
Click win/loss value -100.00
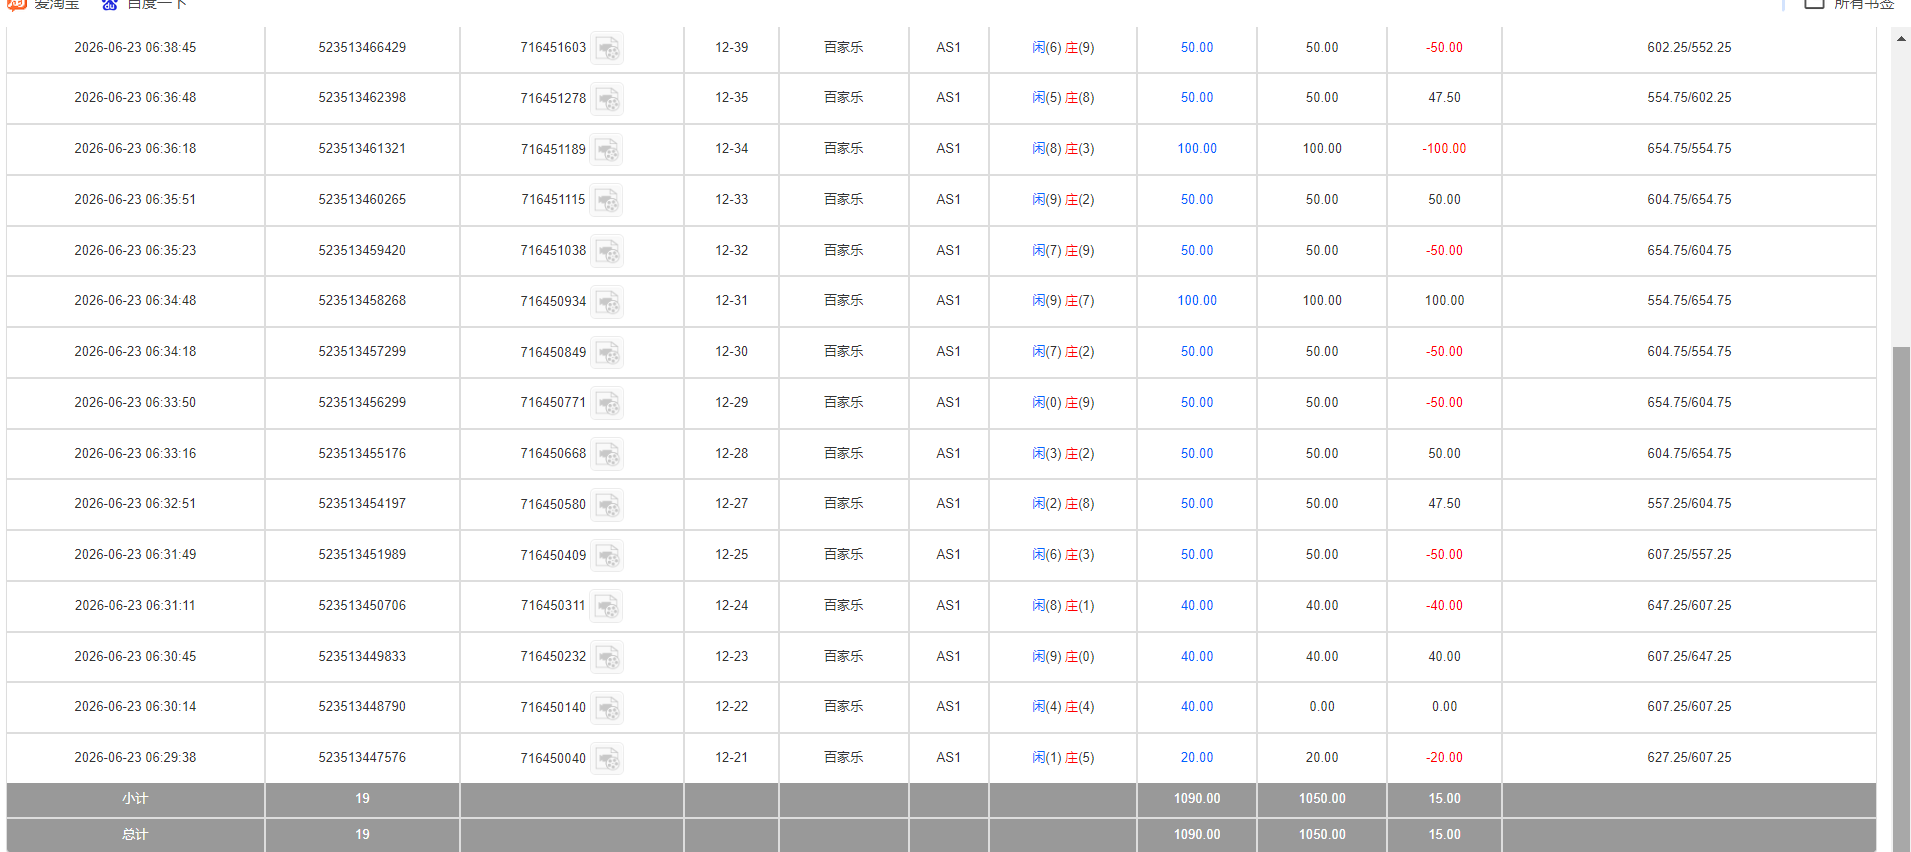pos(1444,149)
